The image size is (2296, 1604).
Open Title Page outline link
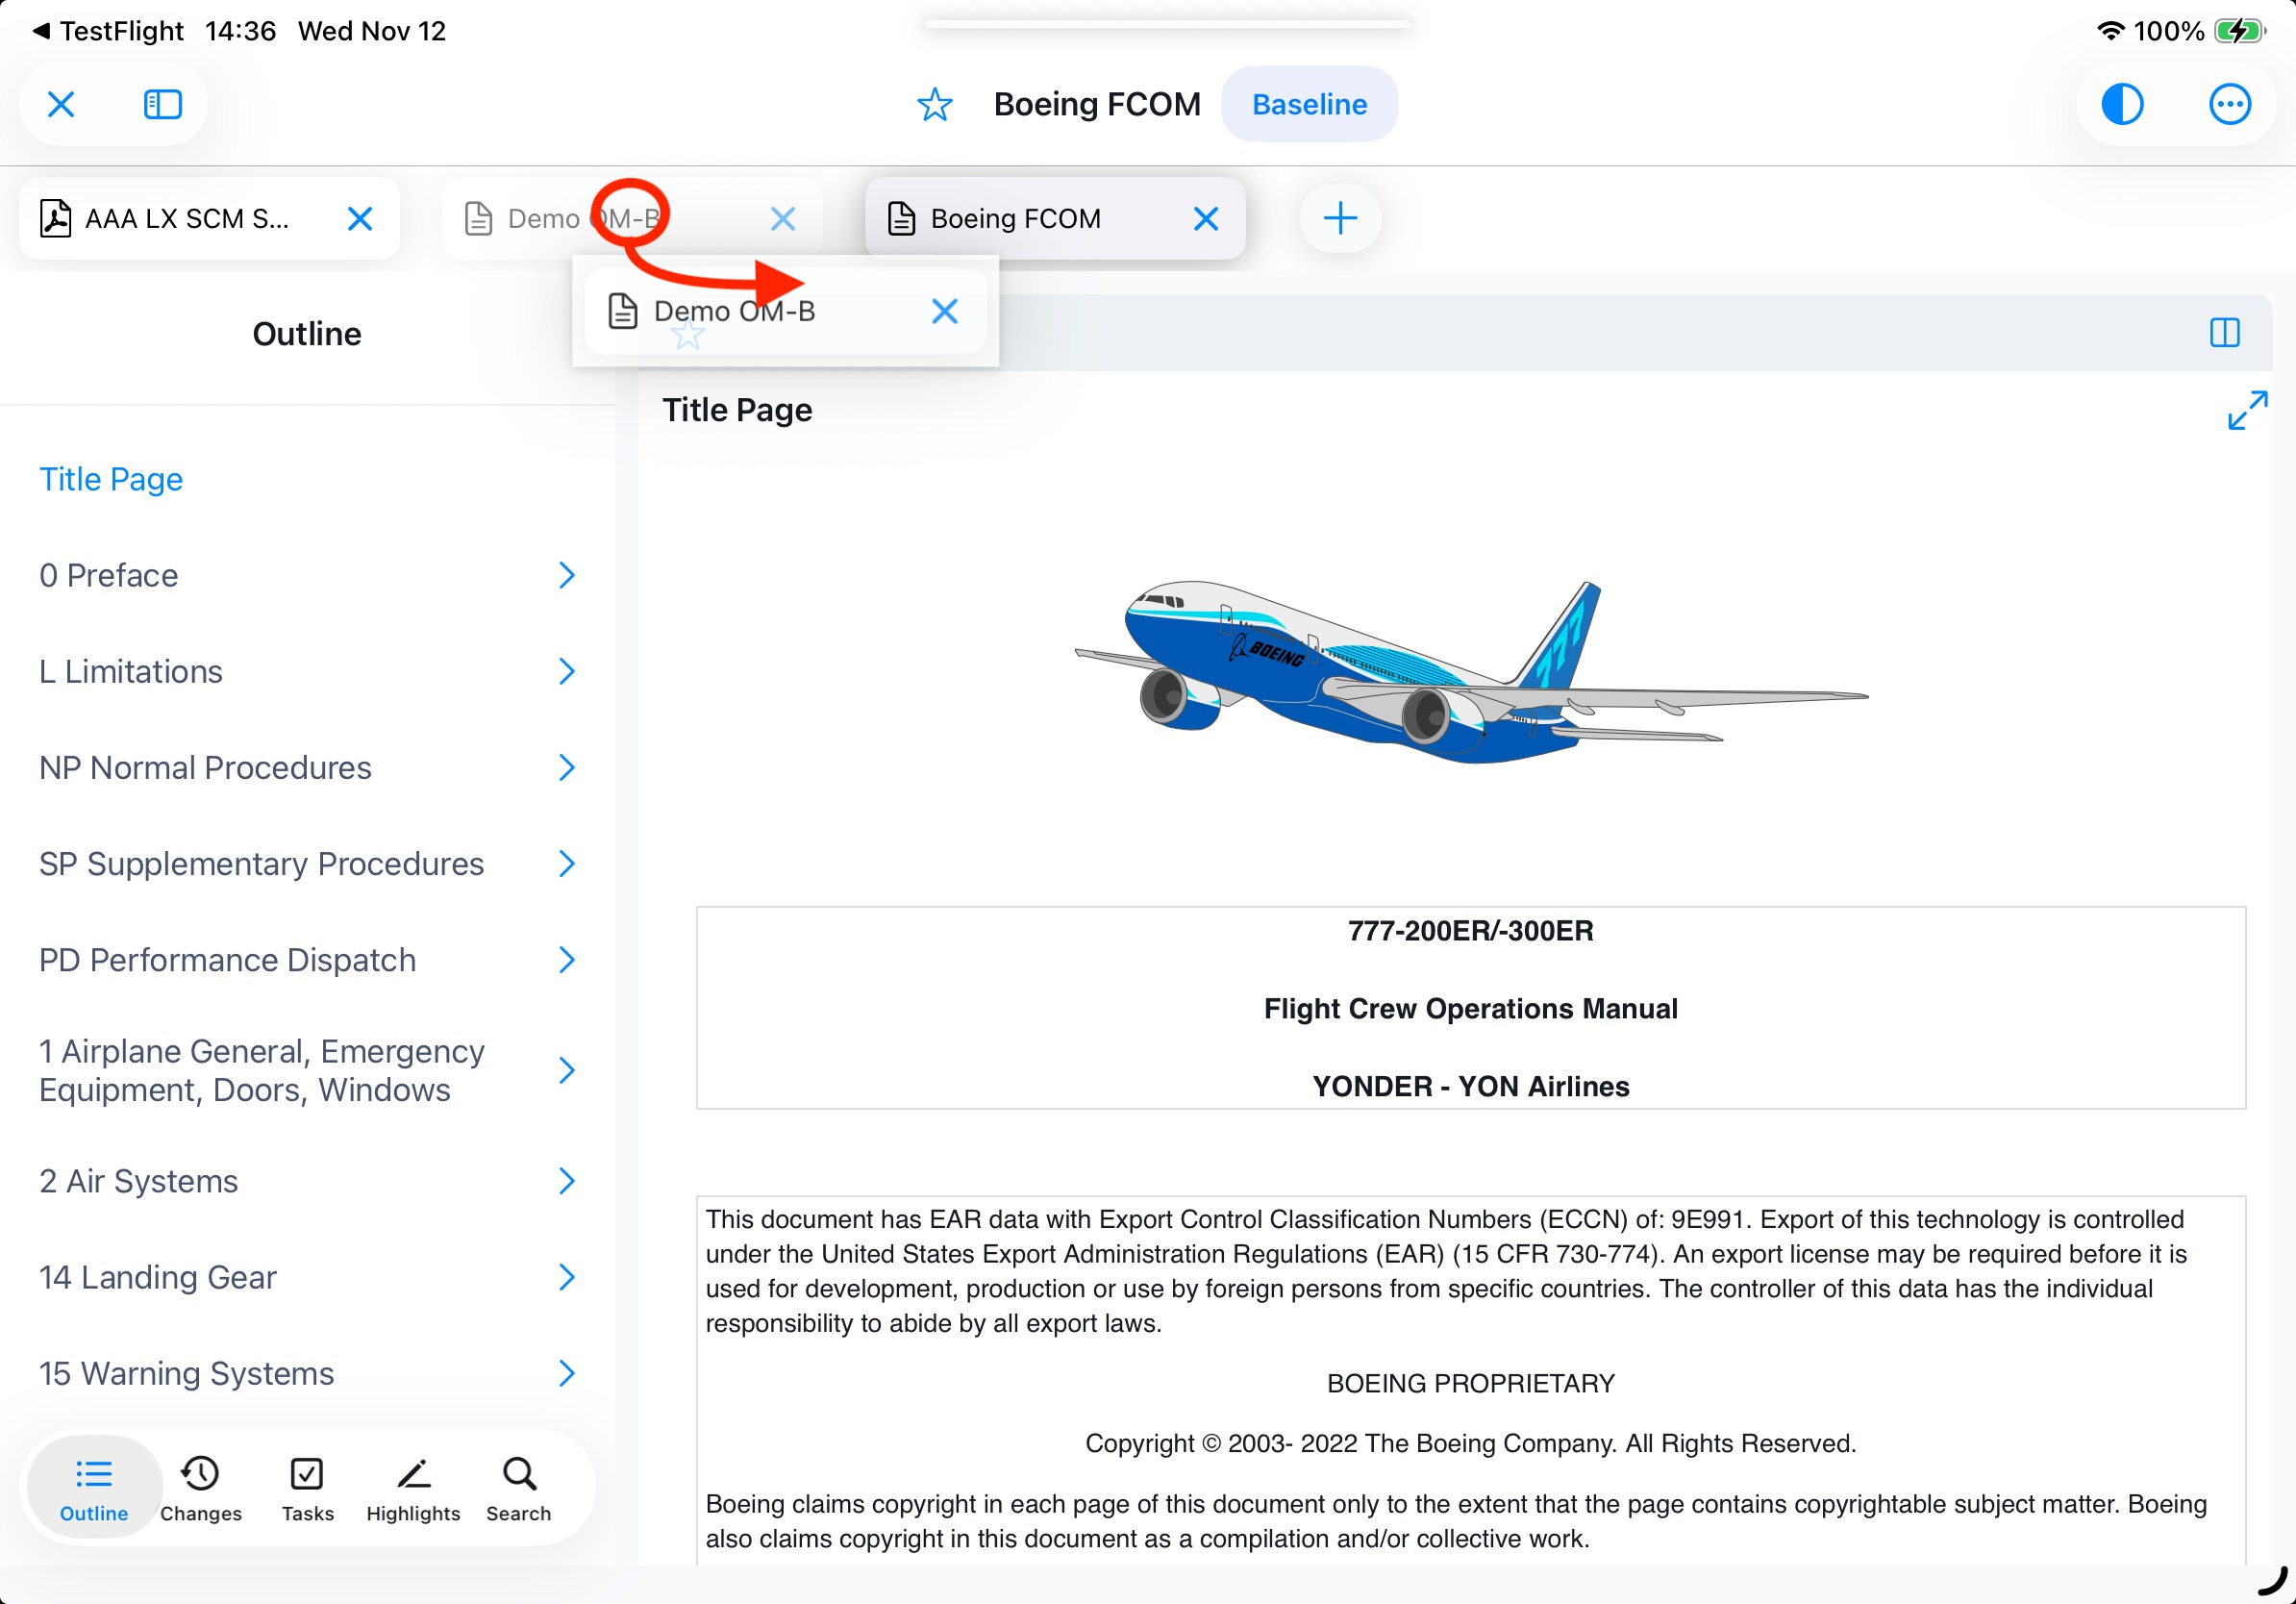(x=111, y=479)
